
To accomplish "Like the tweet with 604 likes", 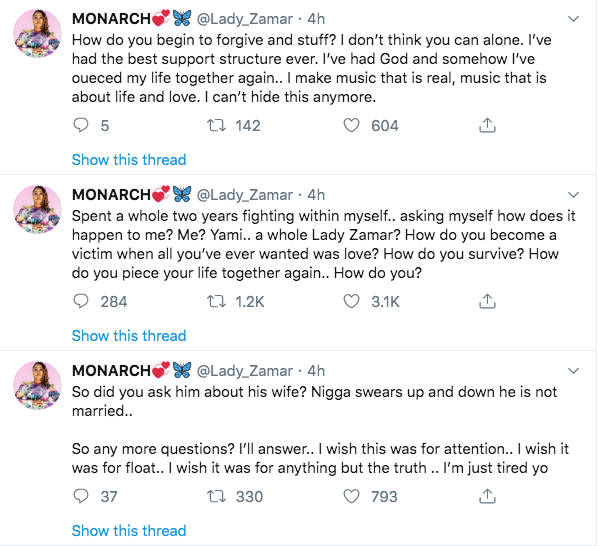I will click(352, 125).
